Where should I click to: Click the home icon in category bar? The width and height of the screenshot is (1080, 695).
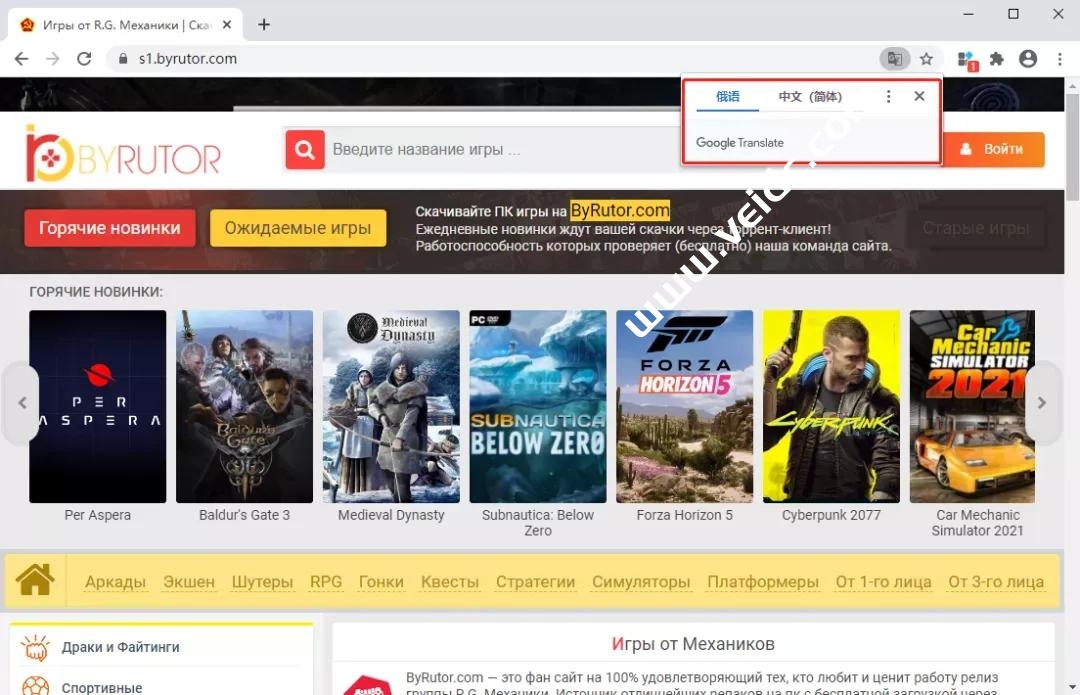click(x=35, y=580)
